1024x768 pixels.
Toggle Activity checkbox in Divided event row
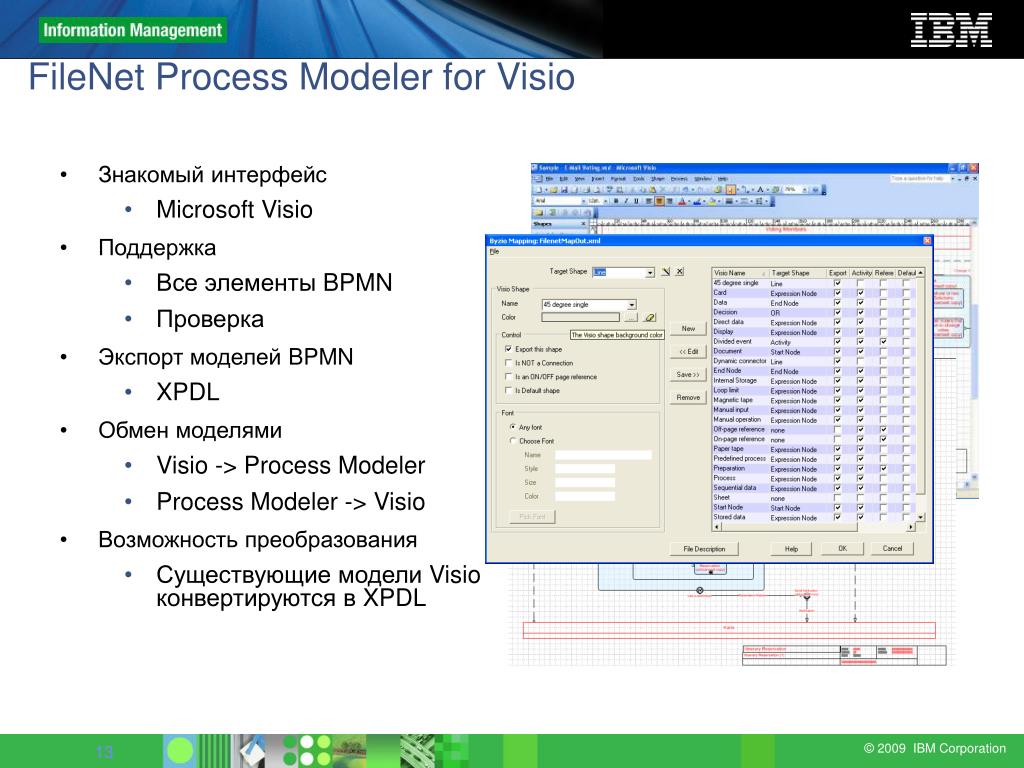click(860, 342)
